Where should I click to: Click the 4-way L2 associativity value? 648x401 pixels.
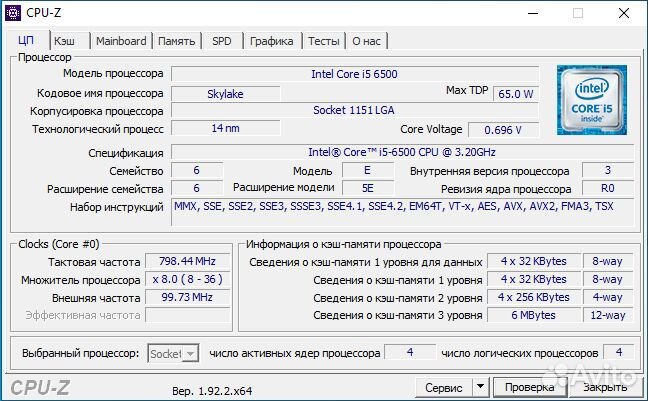point(608,297)
